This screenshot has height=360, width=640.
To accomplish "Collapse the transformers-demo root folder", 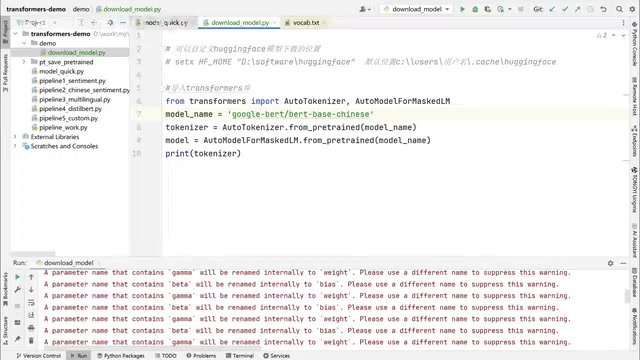I will 16,33.
